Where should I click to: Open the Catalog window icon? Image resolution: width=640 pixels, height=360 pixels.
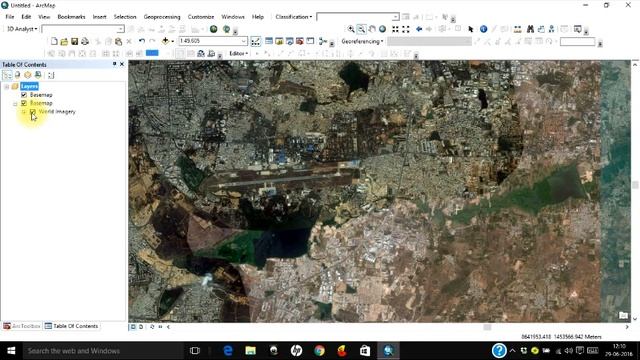tap(279, 41)
